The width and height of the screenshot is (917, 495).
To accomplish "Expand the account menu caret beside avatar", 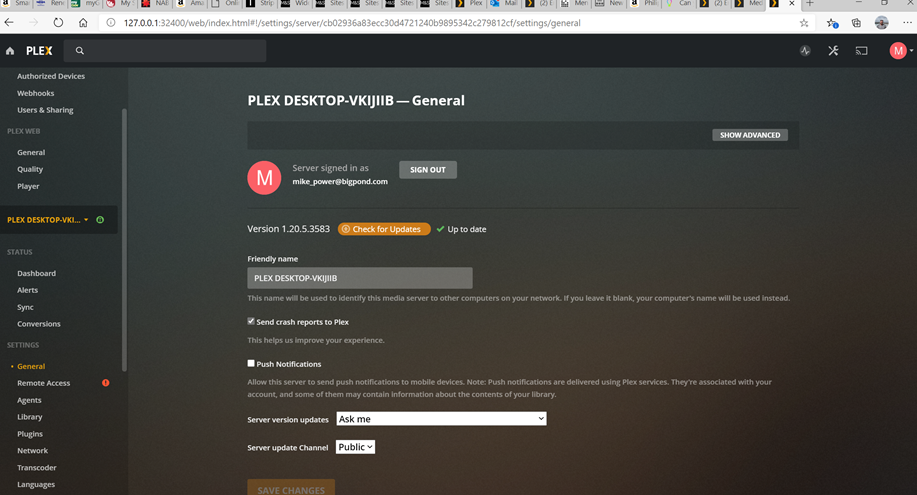I will pyautogui.click(x=911, y=51).
